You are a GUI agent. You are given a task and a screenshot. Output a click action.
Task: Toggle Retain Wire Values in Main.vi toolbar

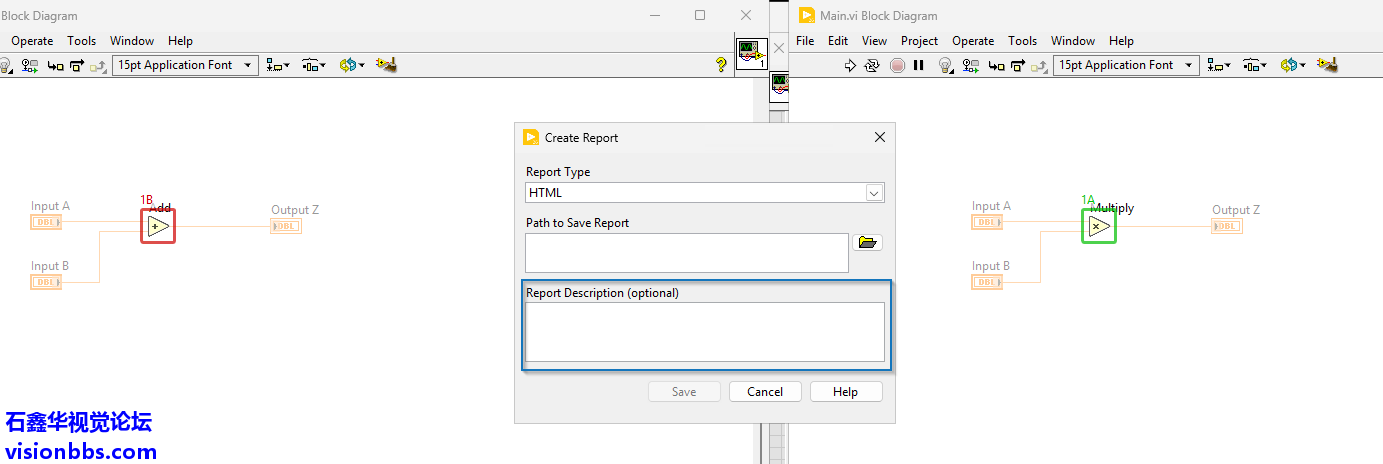(x=970, y=65)
